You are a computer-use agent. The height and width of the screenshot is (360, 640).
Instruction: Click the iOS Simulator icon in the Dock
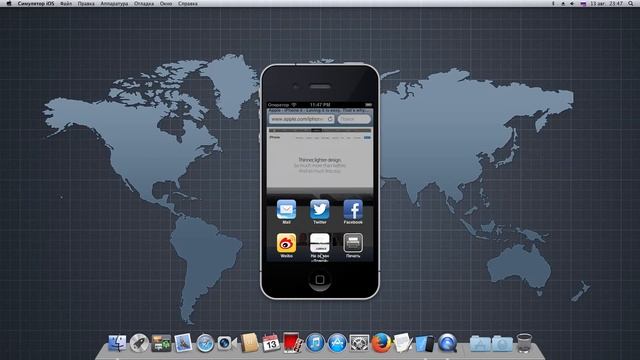point(425,343)
